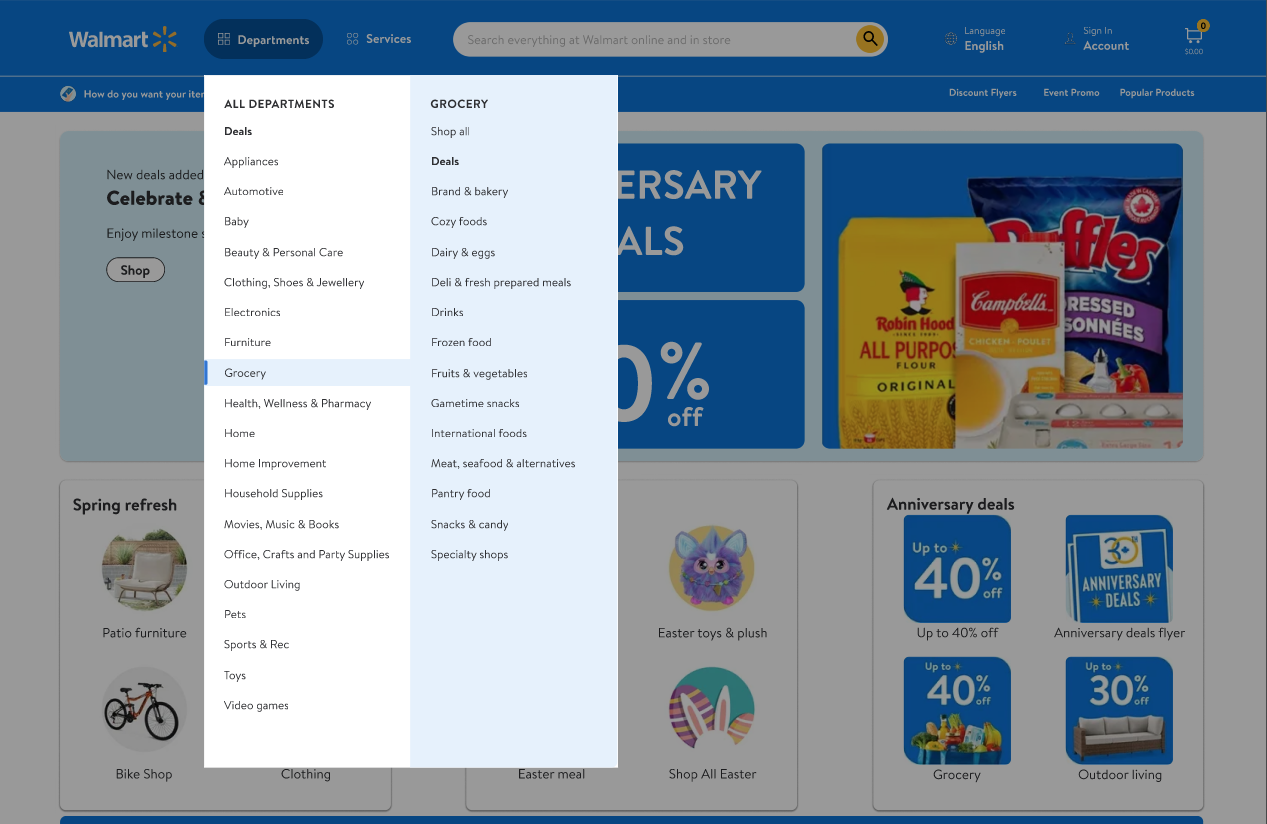This screenshot has height=824, width=1267.
Task: Select Beauty & Personal Care department
Action: pos(284,252)
